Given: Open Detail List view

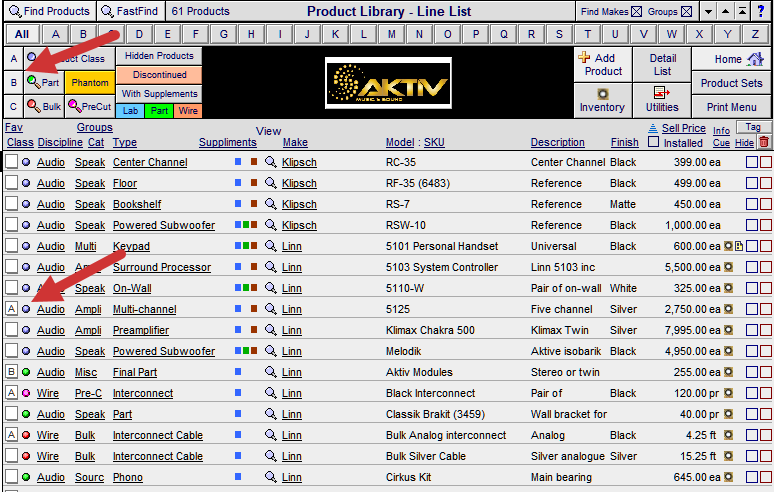Looking at the screenshot, I should pyautogui.click(x=662, y=64).
